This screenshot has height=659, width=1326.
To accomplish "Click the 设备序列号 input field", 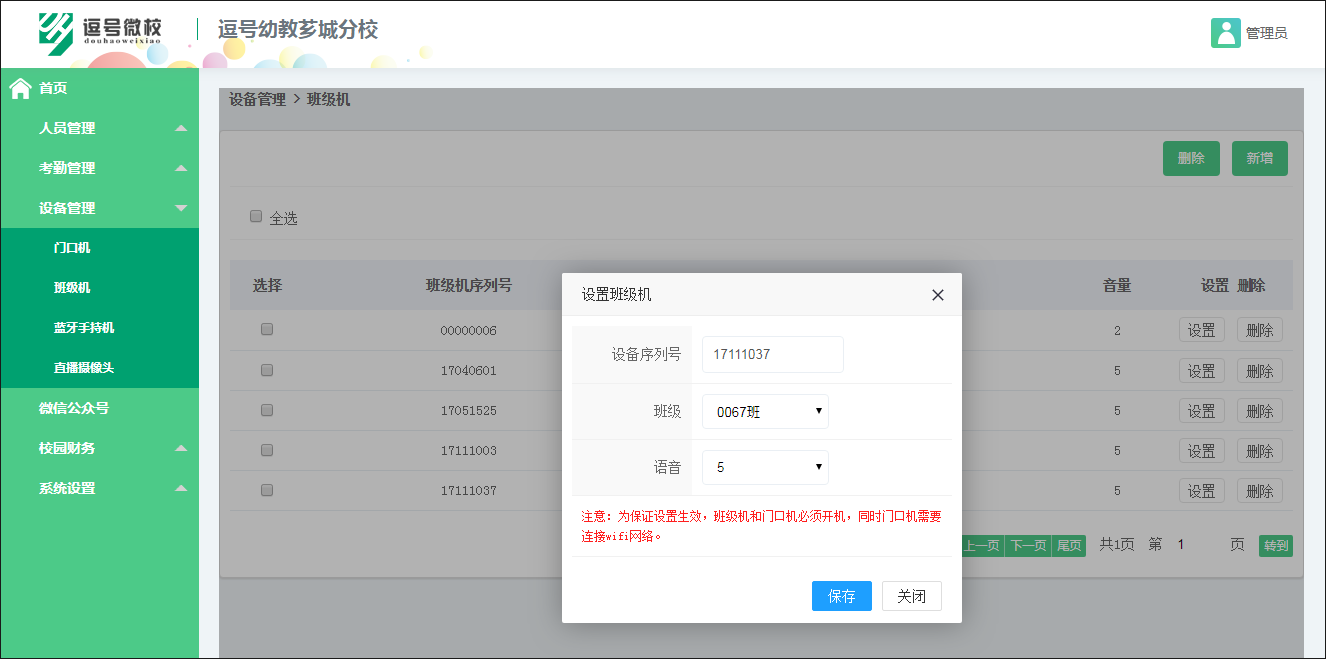I will coord(771,354).
